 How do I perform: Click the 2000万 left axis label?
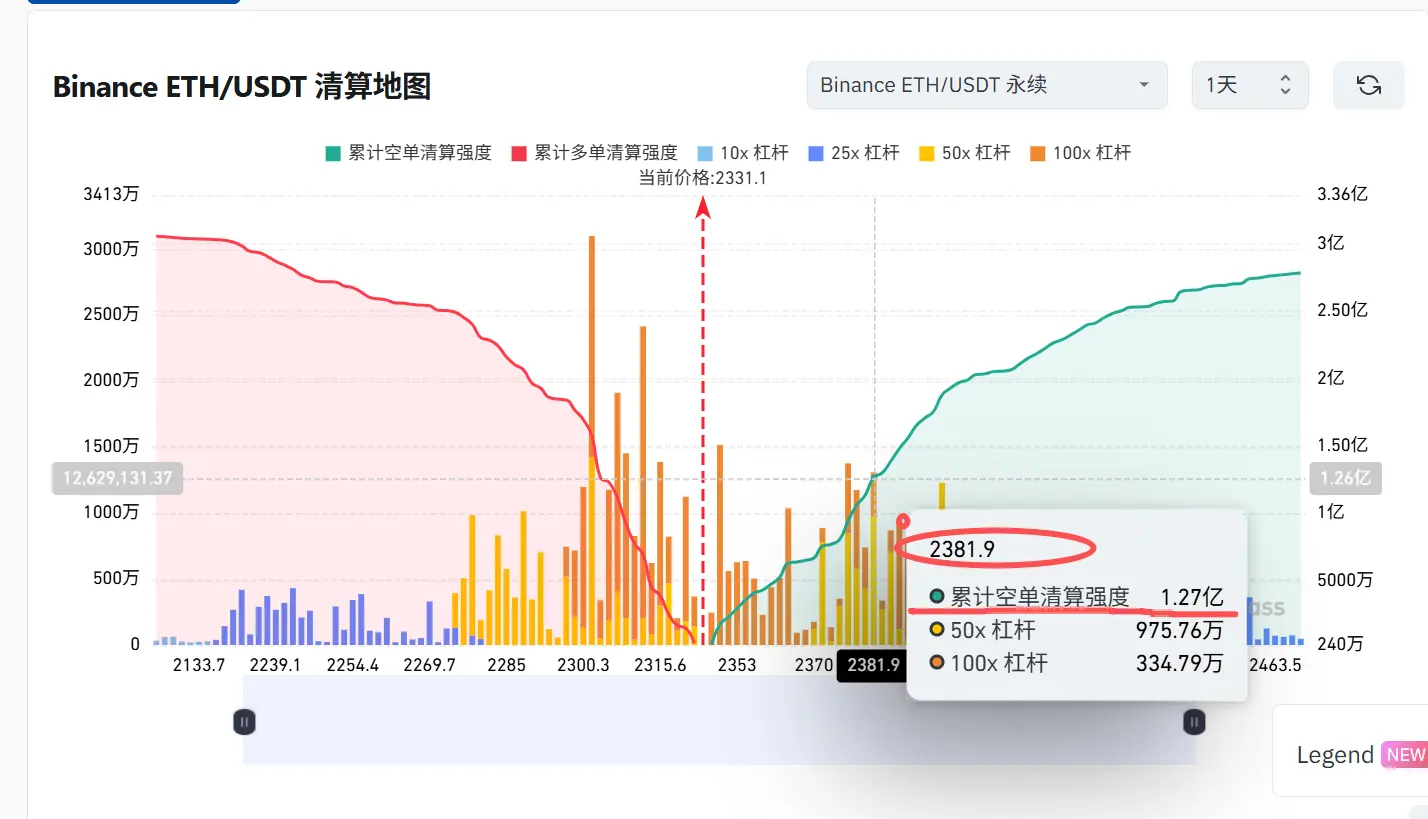[111, 380]
